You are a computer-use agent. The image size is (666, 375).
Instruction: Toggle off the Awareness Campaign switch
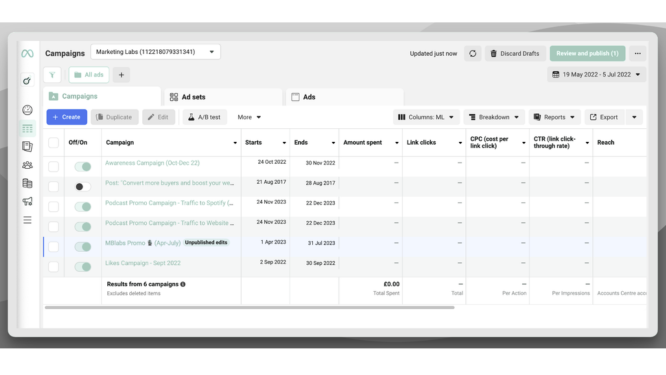point(83,166)
